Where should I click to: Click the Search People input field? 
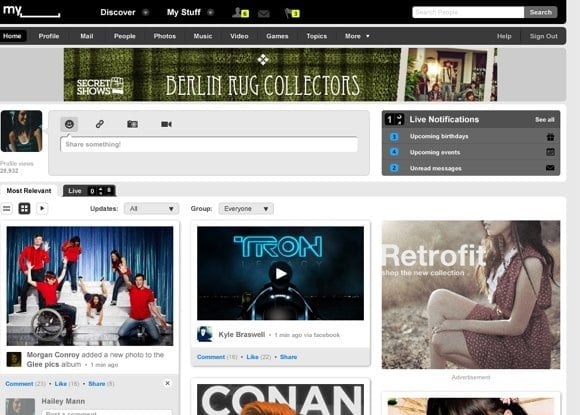pyautogui.click(x=468, y=12)
